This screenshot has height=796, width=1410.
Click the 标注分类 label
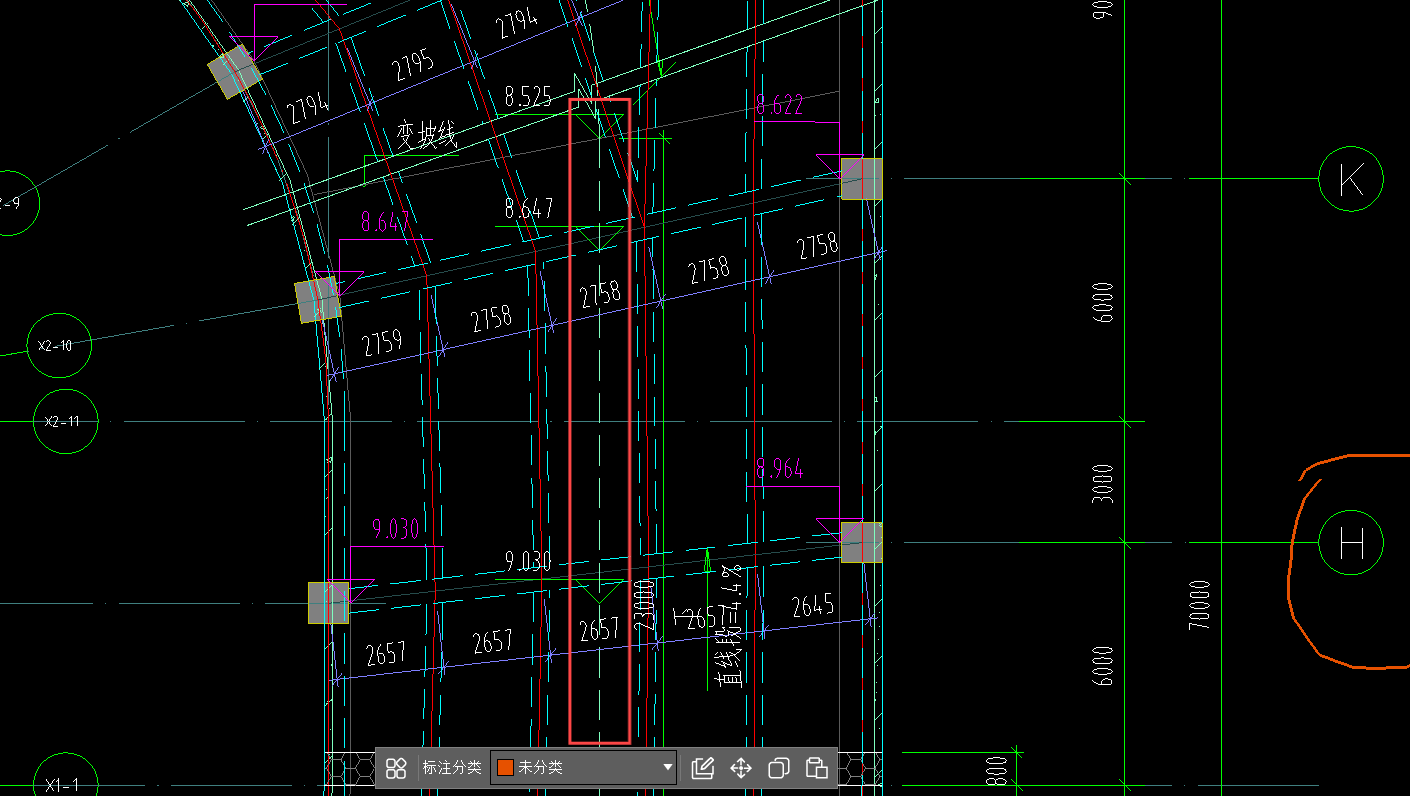click(x=452, y=768)
